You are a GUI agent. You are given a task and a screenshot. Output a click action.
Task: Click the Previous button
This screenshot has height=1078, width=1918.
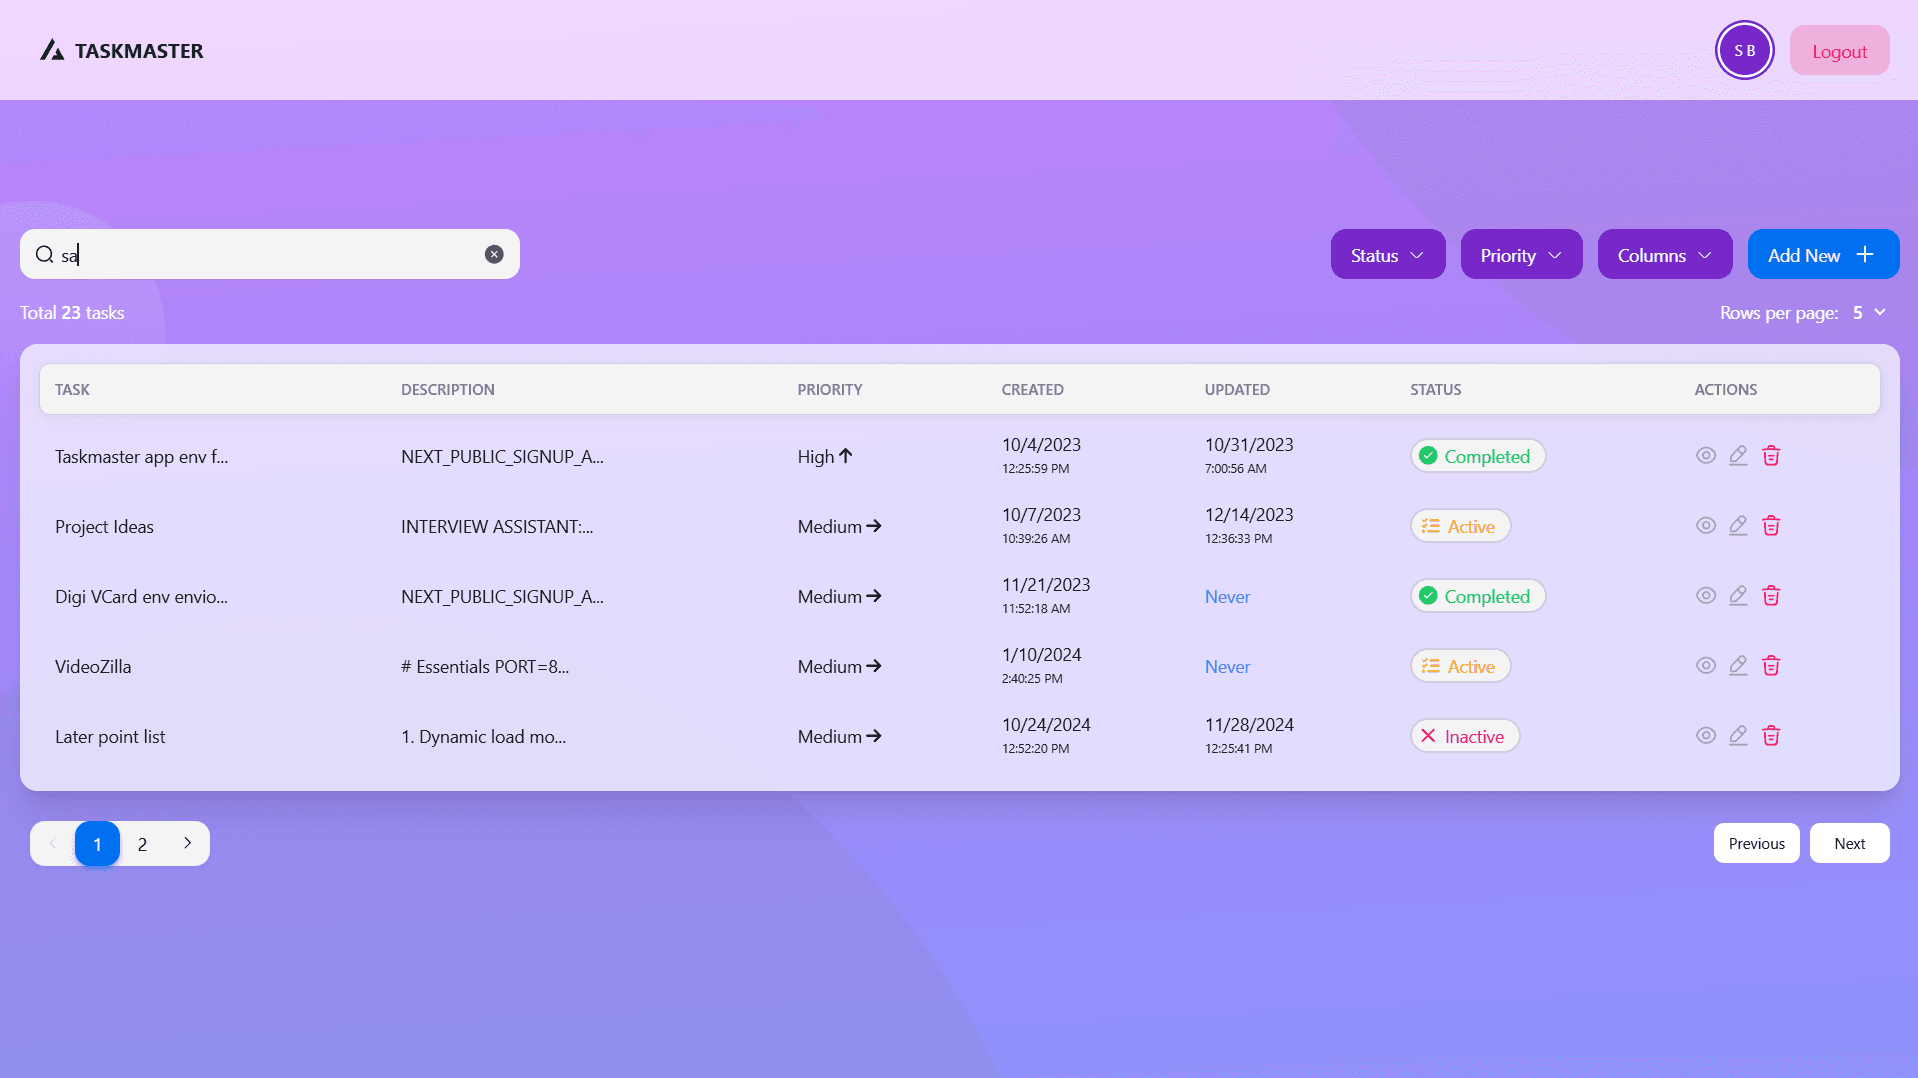(x=1756, y=844)
